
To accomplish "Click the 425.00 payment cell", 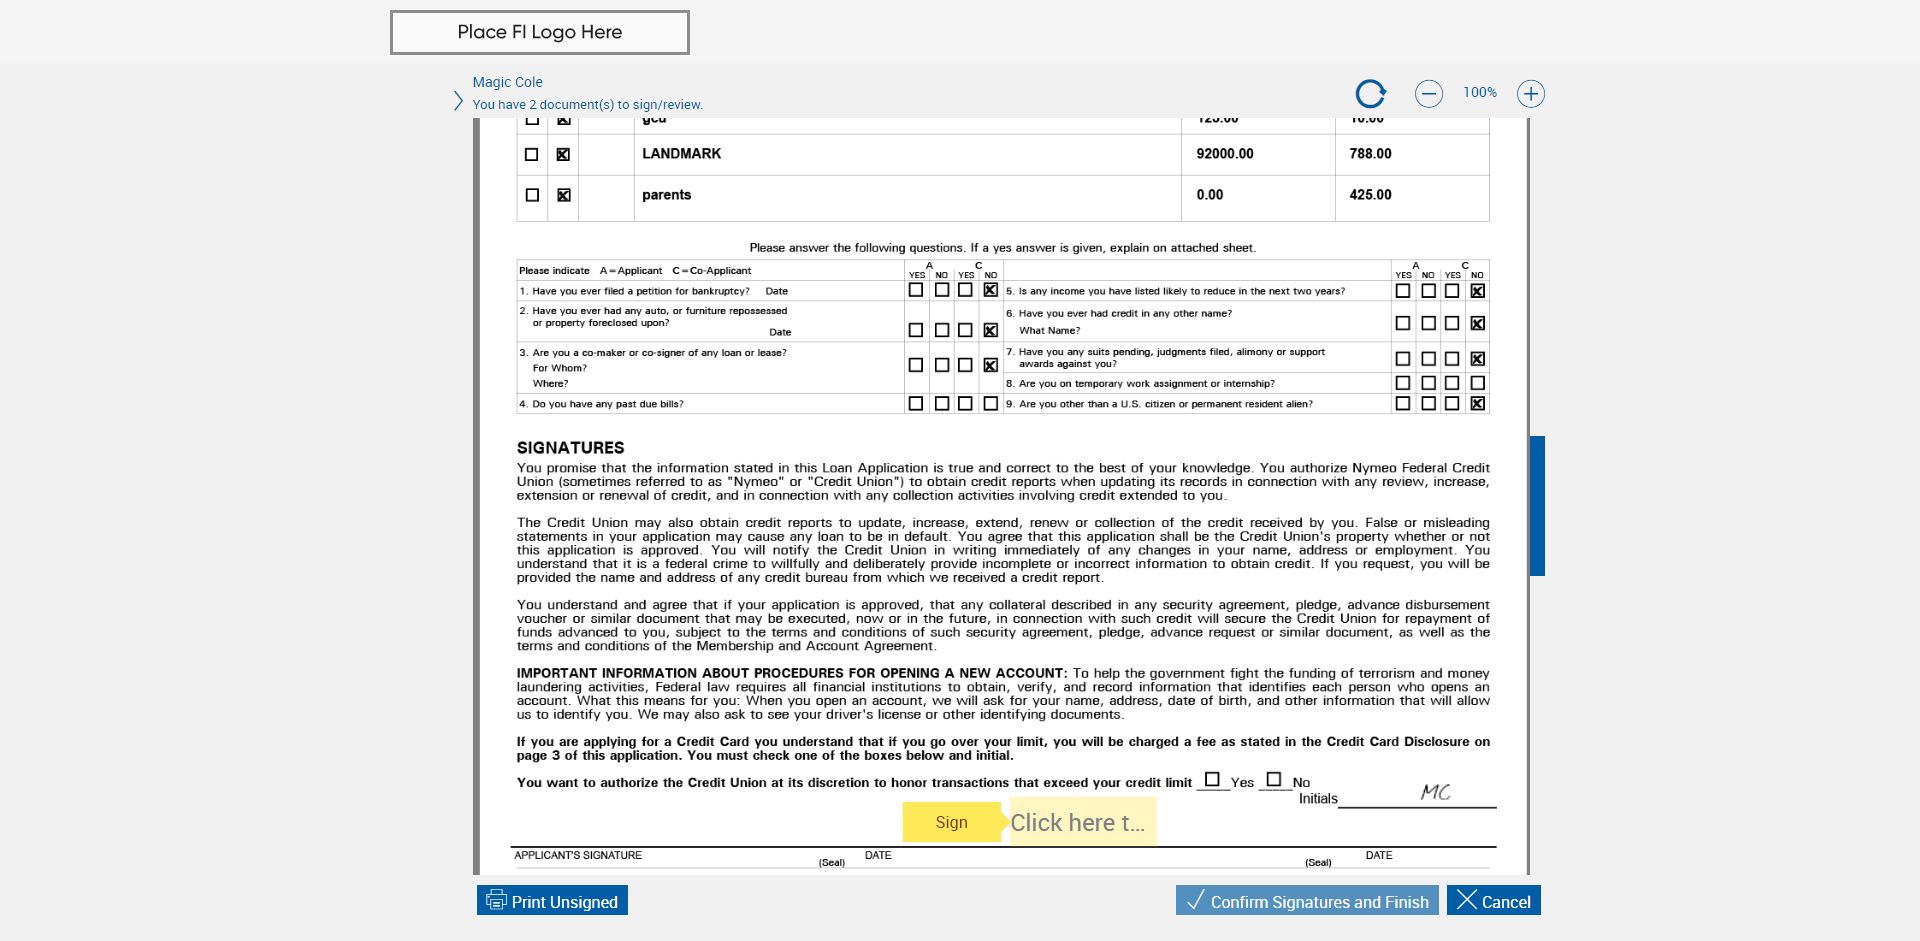I will point(1370,195).
